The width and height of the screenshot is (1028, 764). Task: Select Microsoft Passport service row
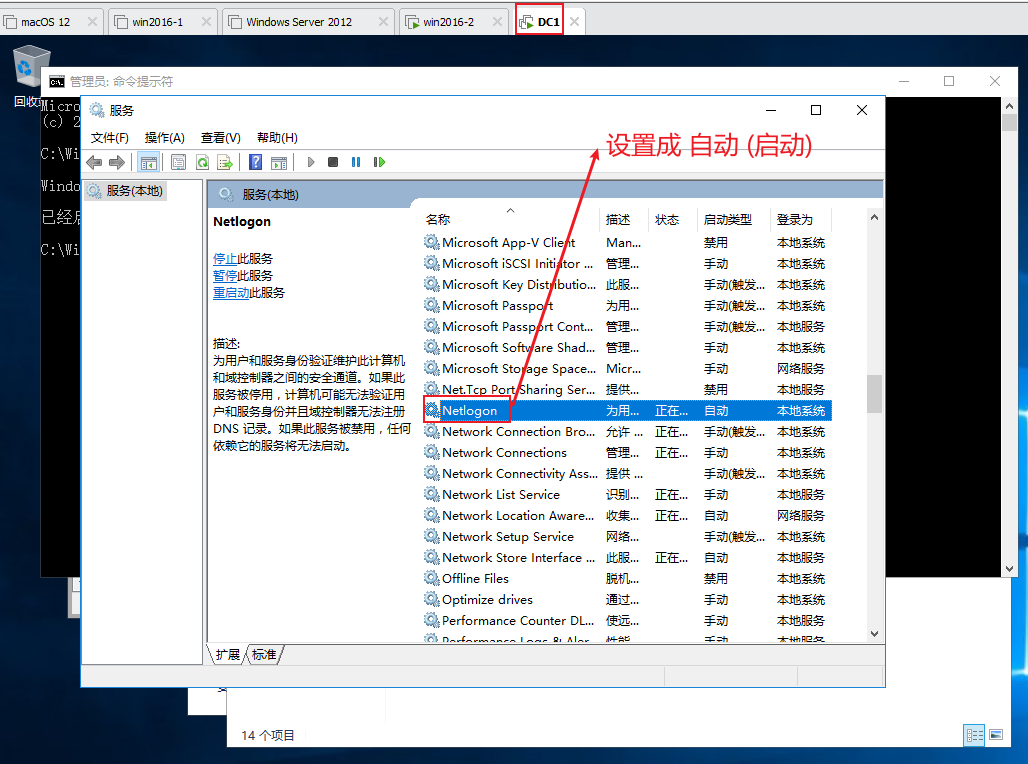pos(627,306)
